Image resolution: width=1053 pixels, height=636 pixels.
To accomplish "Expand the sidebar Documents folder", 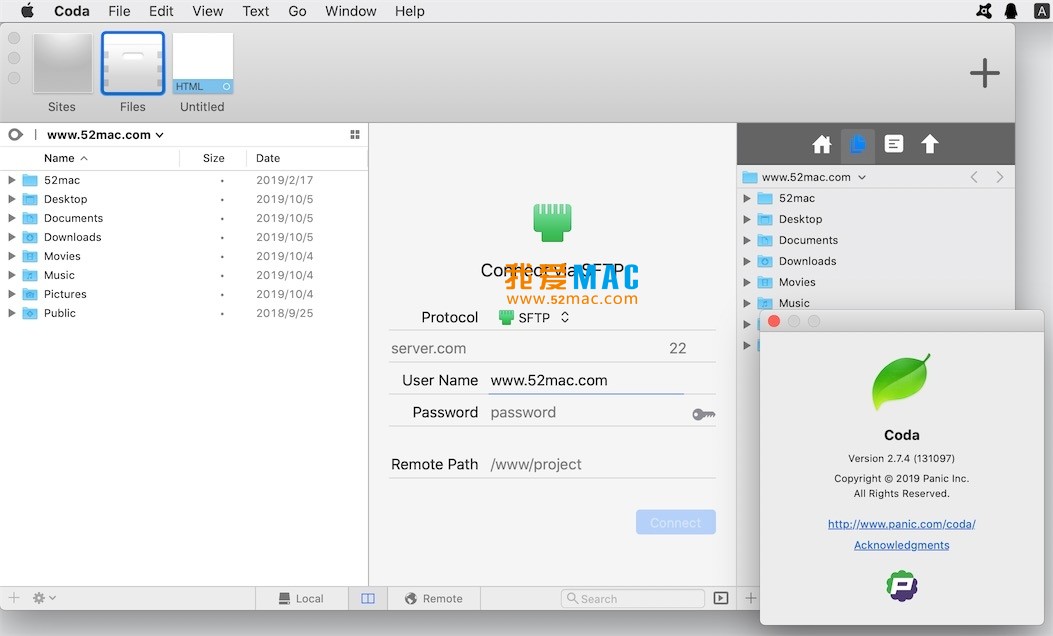I will point(747,240).
